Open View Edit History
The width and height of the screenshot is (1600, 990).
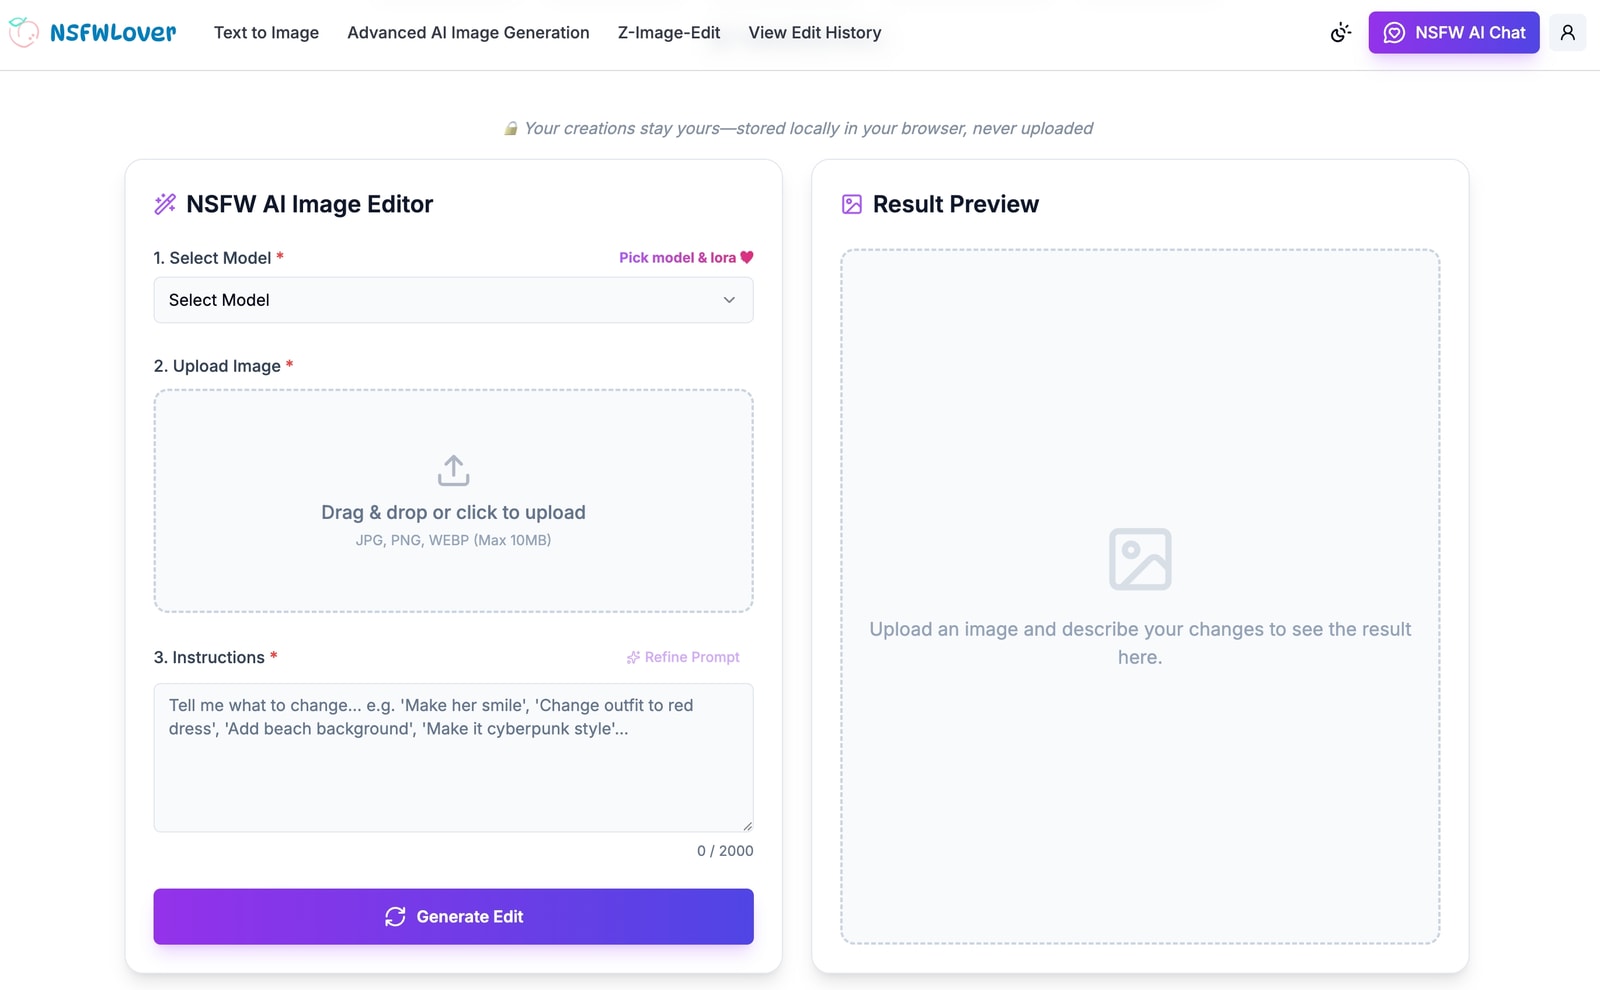click(x=814, y=33)
